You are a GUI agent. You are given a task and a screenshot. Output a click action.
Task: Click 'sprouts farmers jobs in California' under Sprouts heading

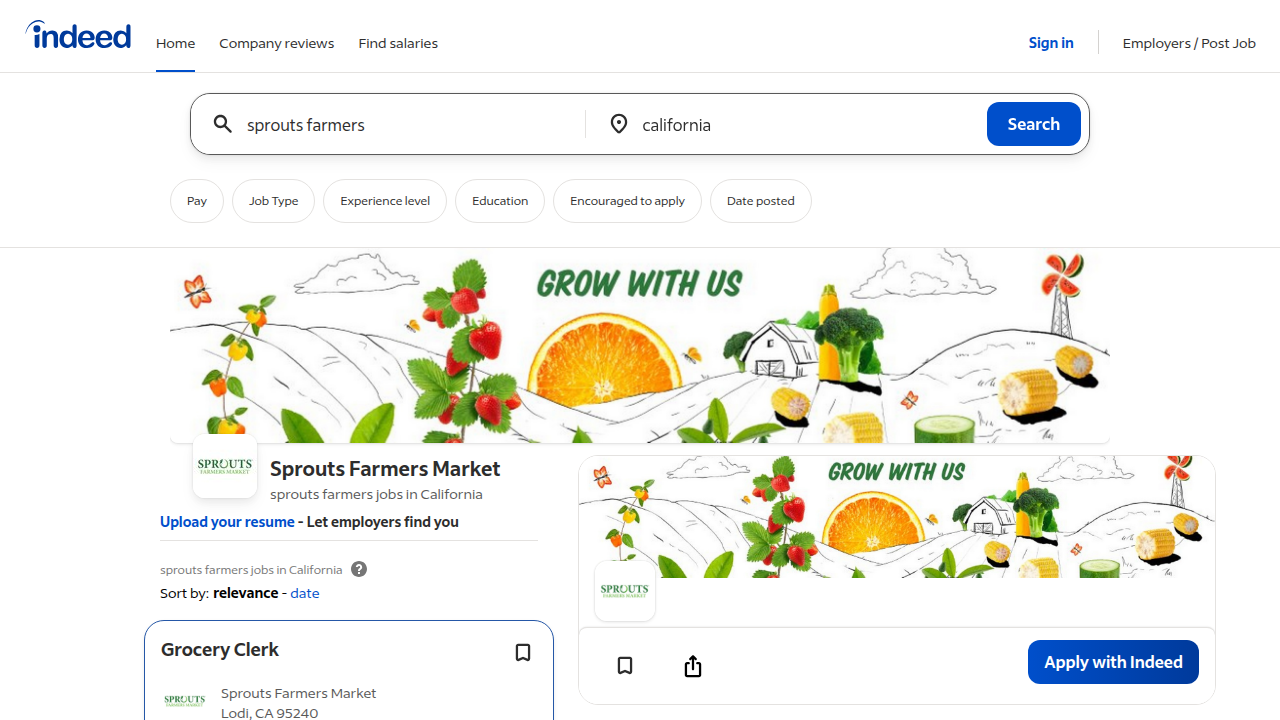(x=376, y=494)
